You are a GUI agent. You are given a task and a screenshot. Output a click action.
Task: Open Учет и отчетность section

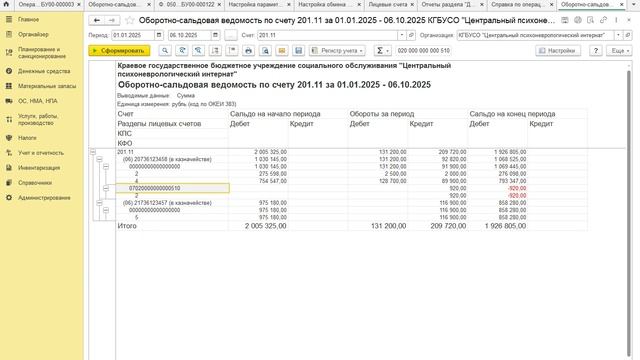click(x=41, y=153)
